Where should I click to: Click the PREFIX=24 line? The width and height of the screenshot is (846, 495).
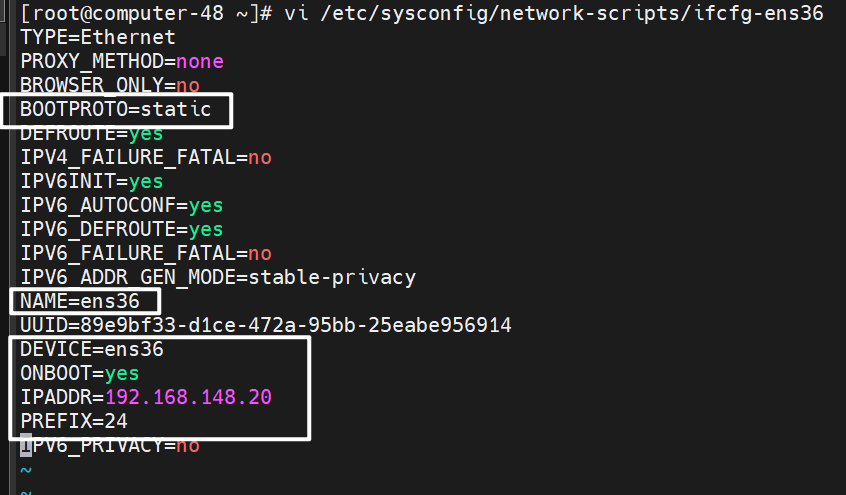click(x=74, y=421)
